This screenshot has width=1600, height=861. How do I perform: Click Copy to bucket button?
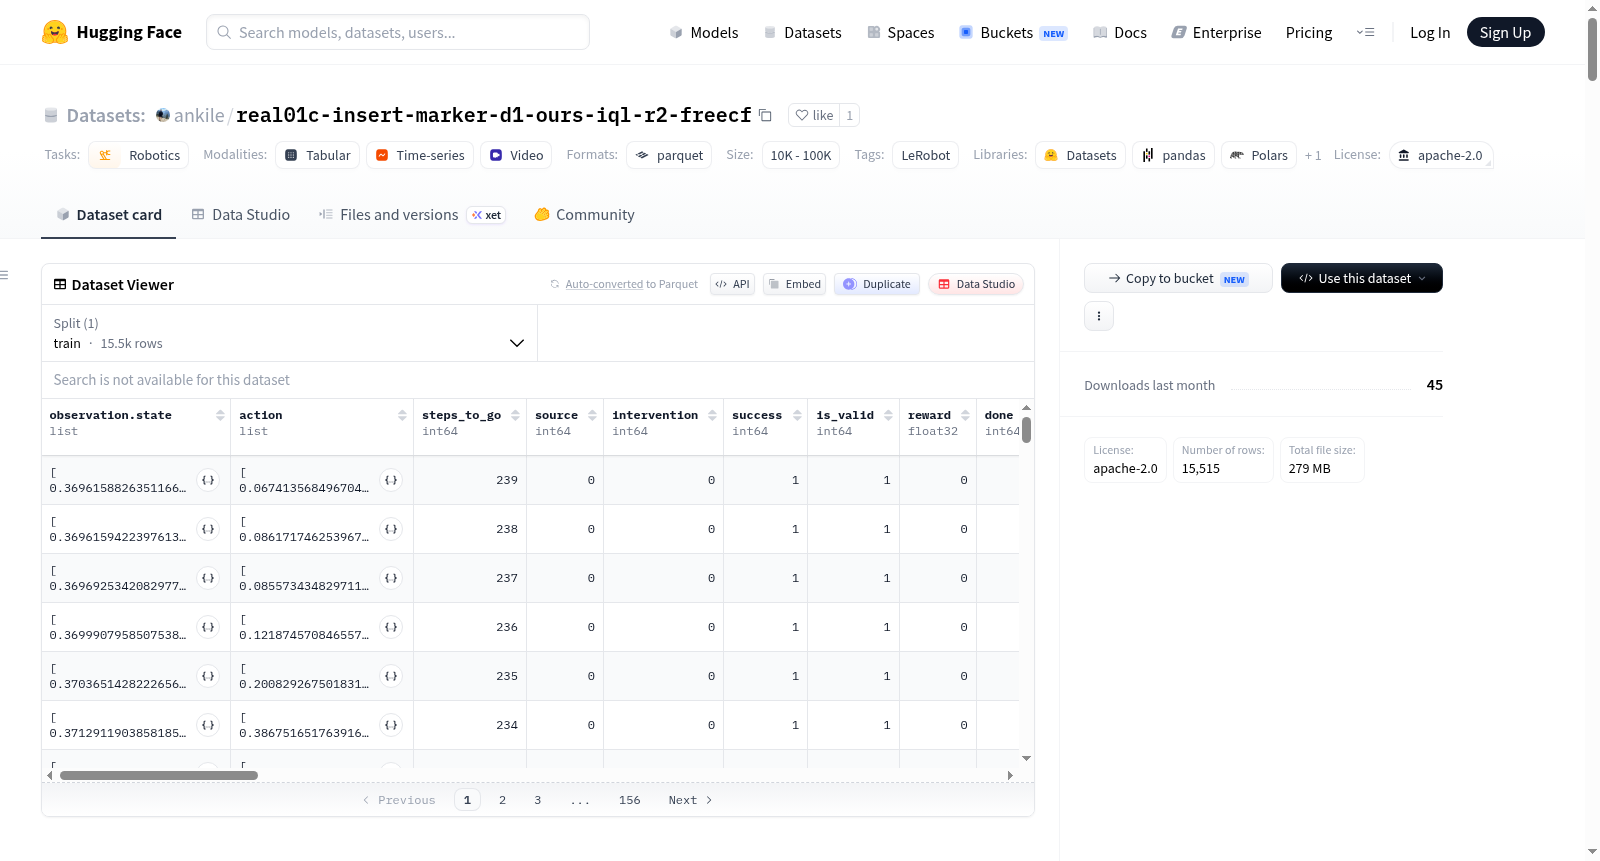coord(1178,278)
